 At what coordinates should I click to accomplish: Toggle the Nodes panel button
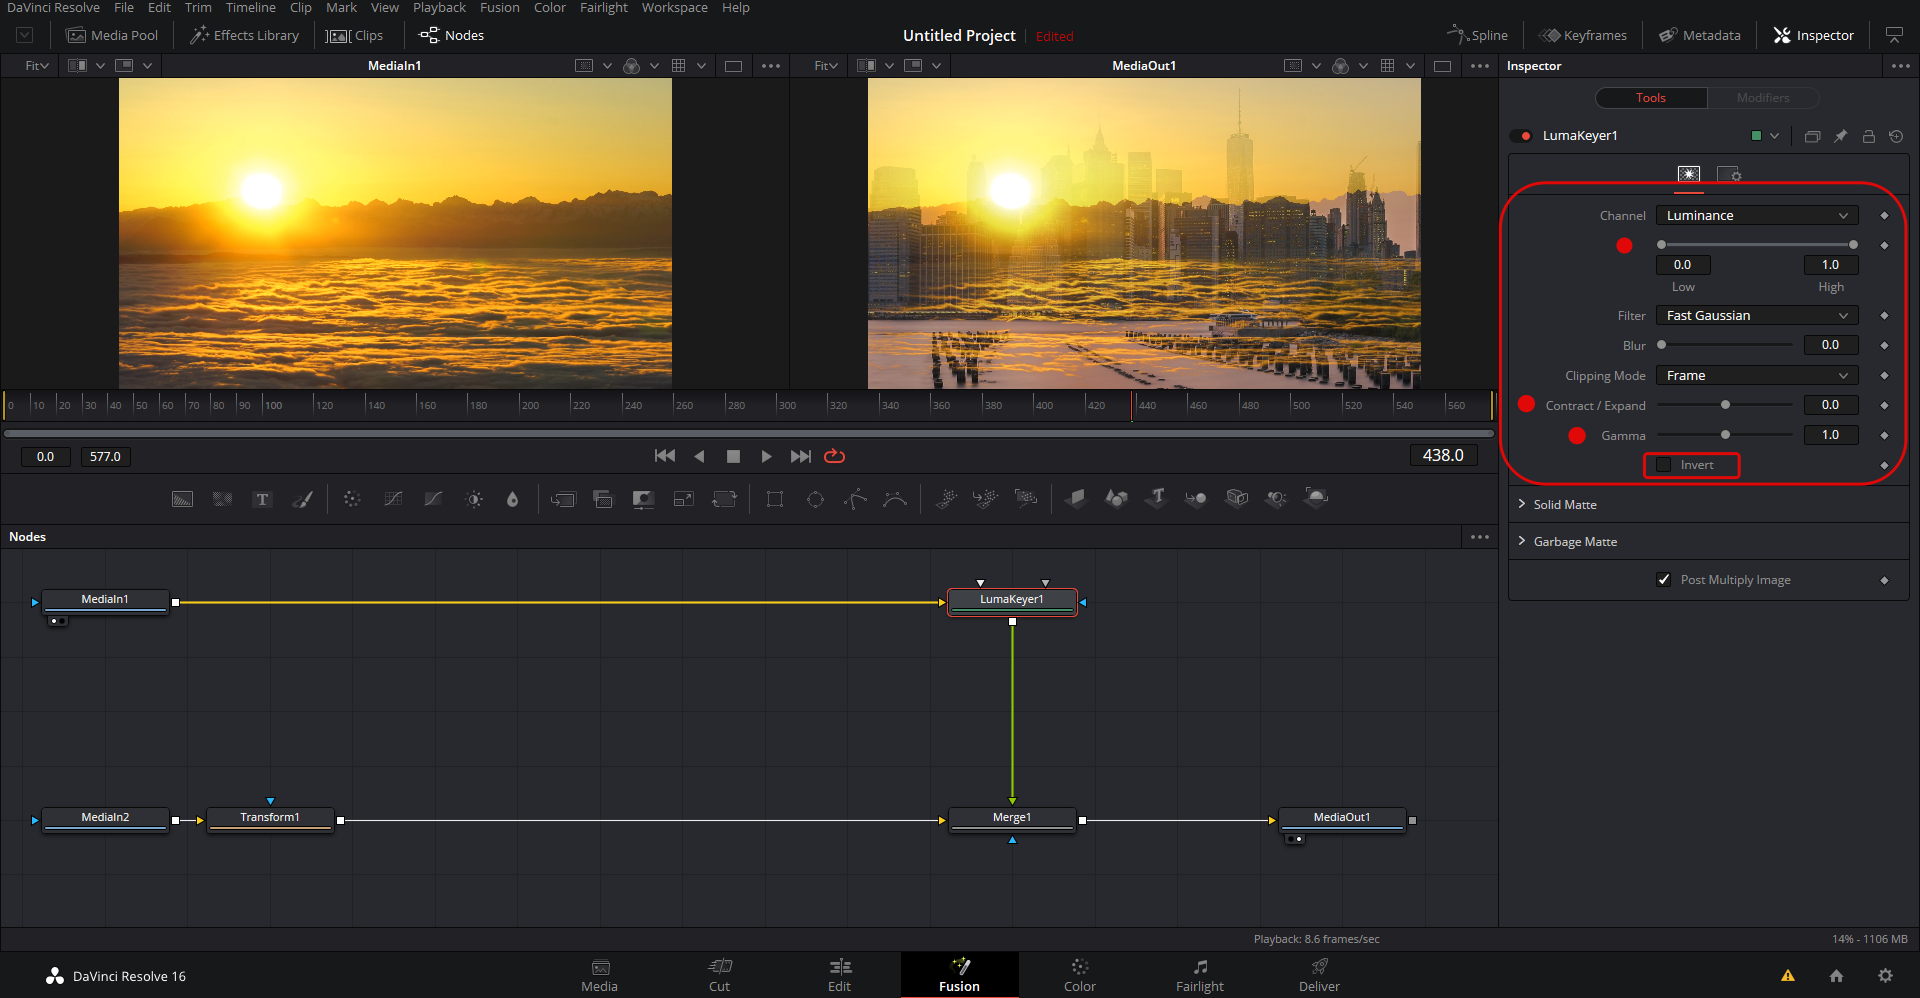[x=451, y=35]
